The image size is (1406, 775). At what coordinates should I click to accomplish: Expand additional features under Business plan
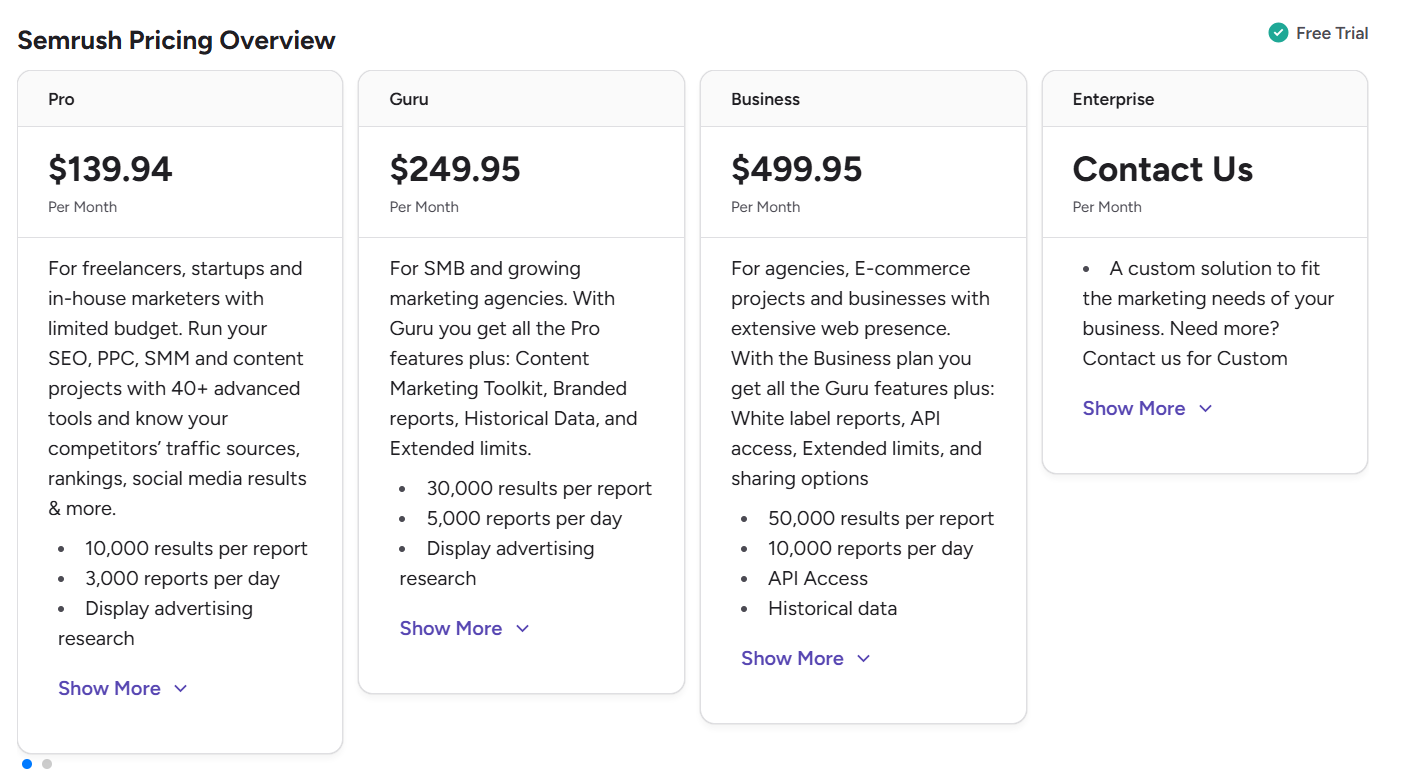pyautogui.click(x=792, y=658)
